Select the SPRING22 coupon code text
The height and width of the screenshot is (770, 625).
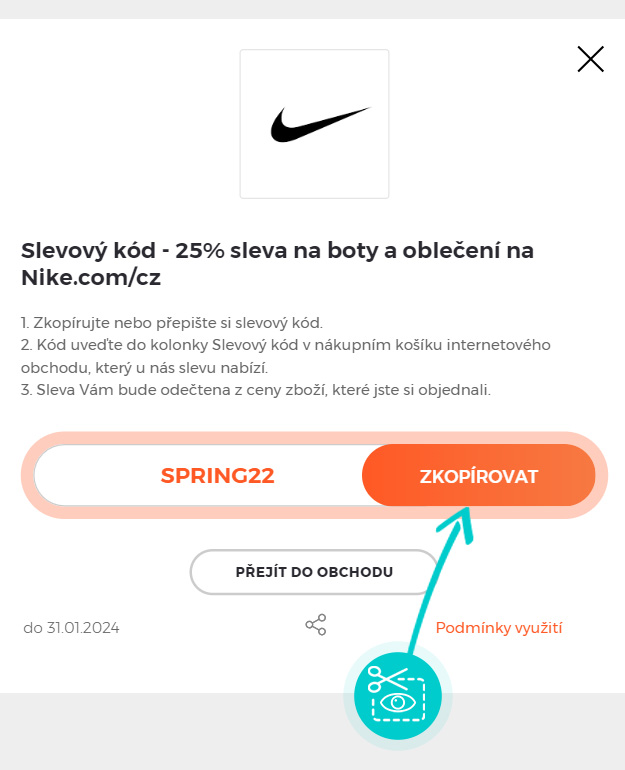coord(217,476)
